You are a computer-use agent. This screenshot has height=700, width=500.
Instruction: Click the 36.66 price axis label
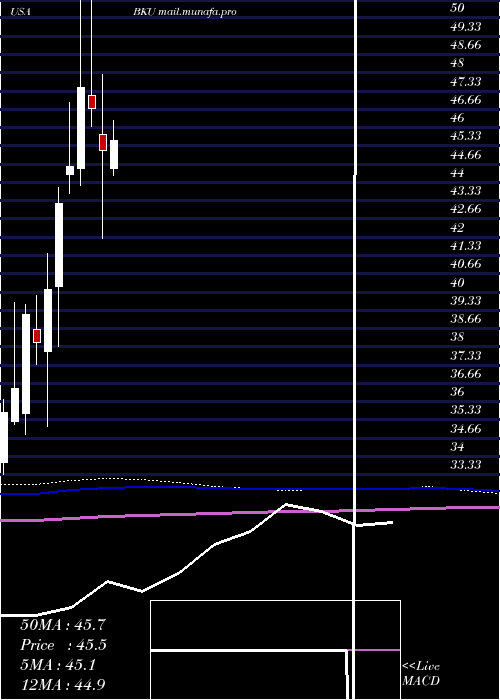point(466,373)
